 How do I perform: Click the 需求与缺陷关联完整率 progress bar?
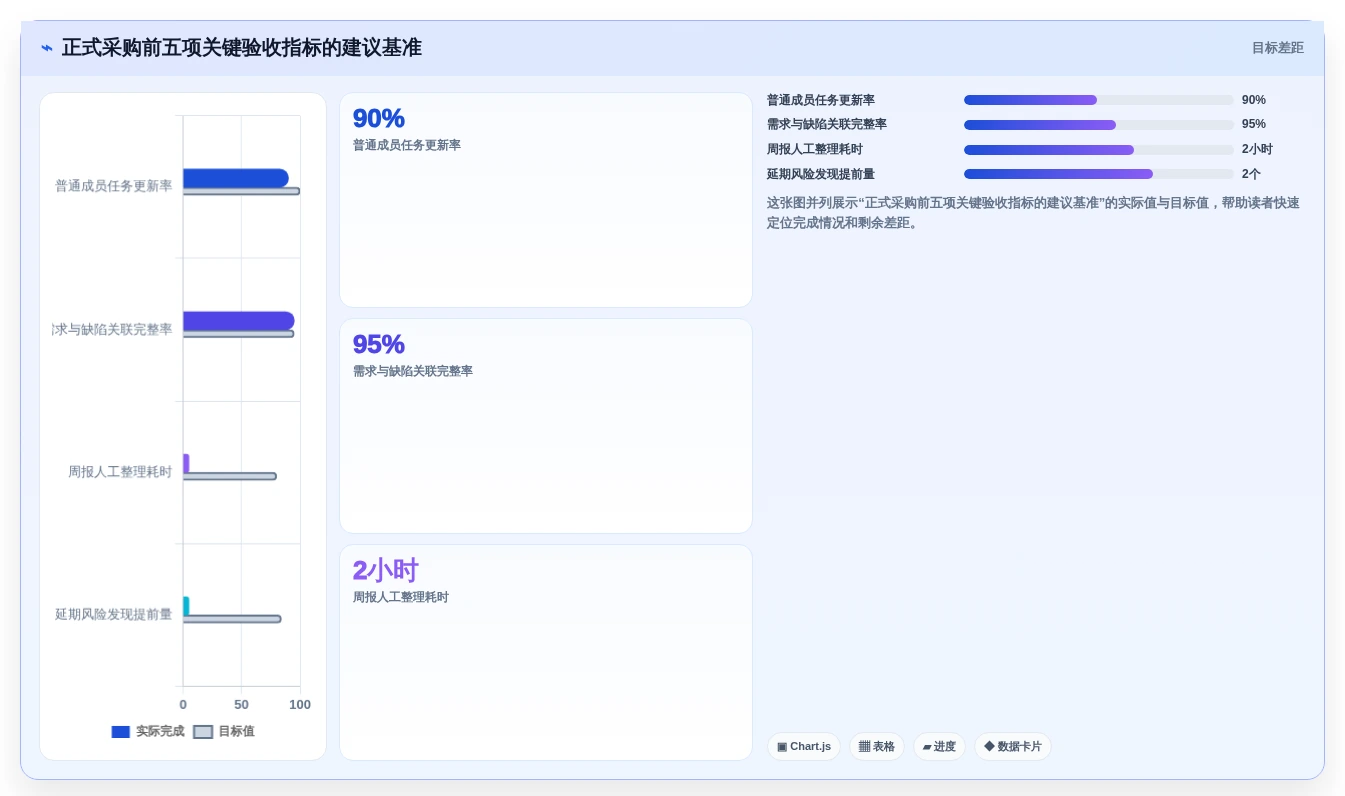coord(1099,125)
